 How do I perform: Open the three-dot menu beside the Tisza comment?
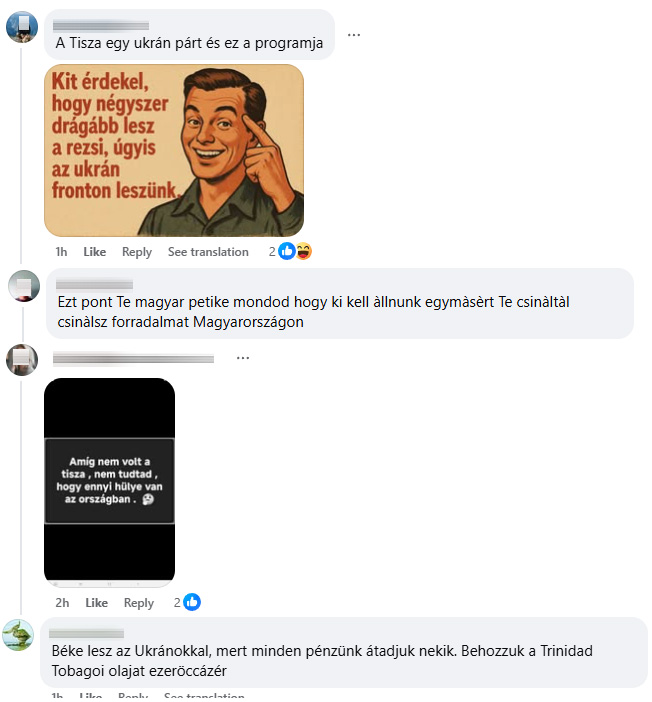pos(354,35)
